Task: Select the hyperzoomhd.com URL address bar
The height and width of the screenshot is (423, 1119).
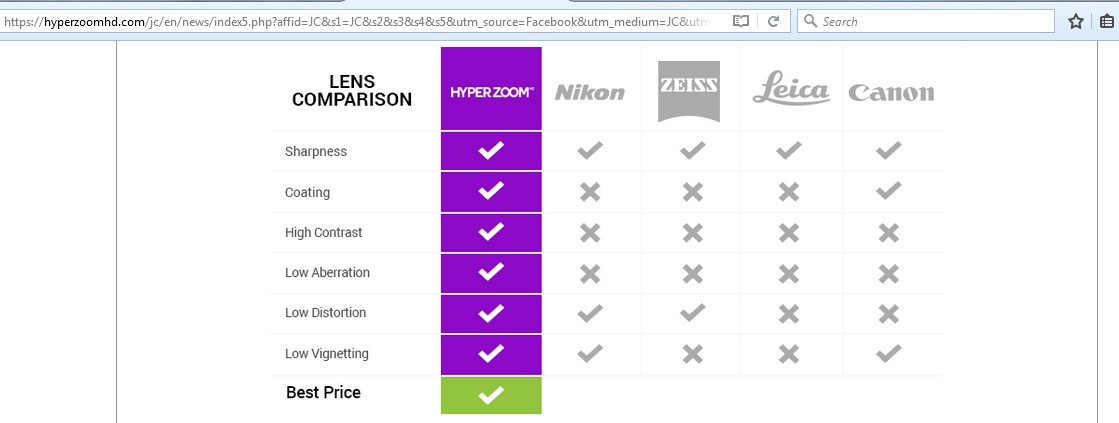Action: 364,21
